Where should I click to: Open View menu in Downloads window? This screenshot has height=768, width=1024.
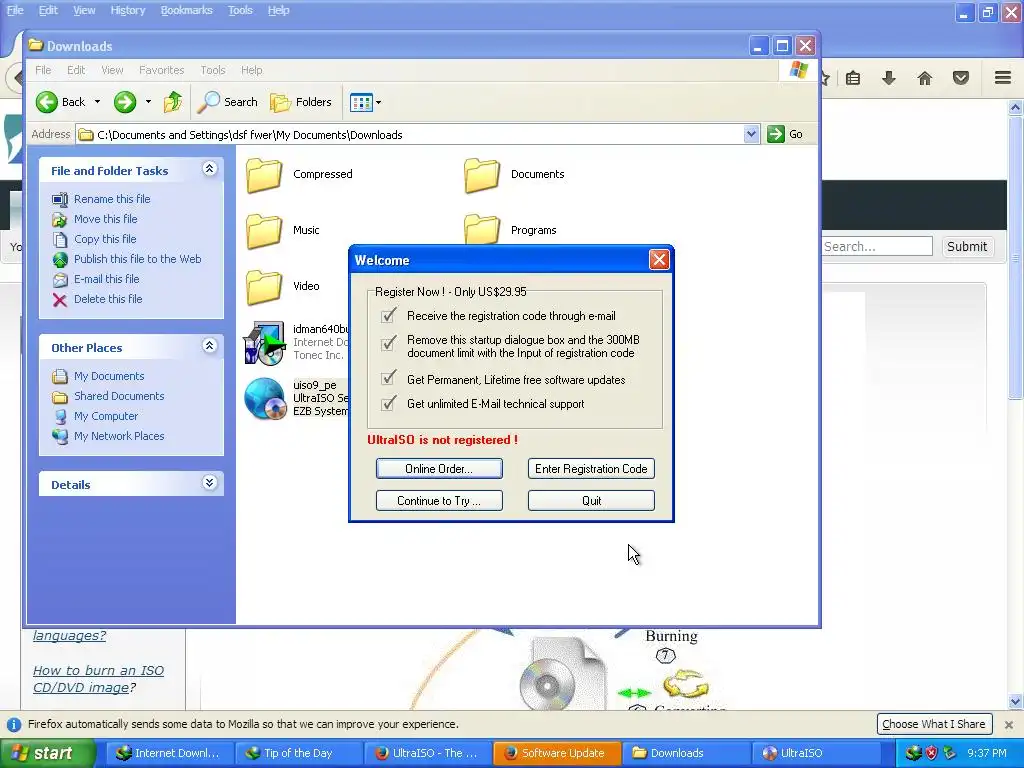pos(112,70)
